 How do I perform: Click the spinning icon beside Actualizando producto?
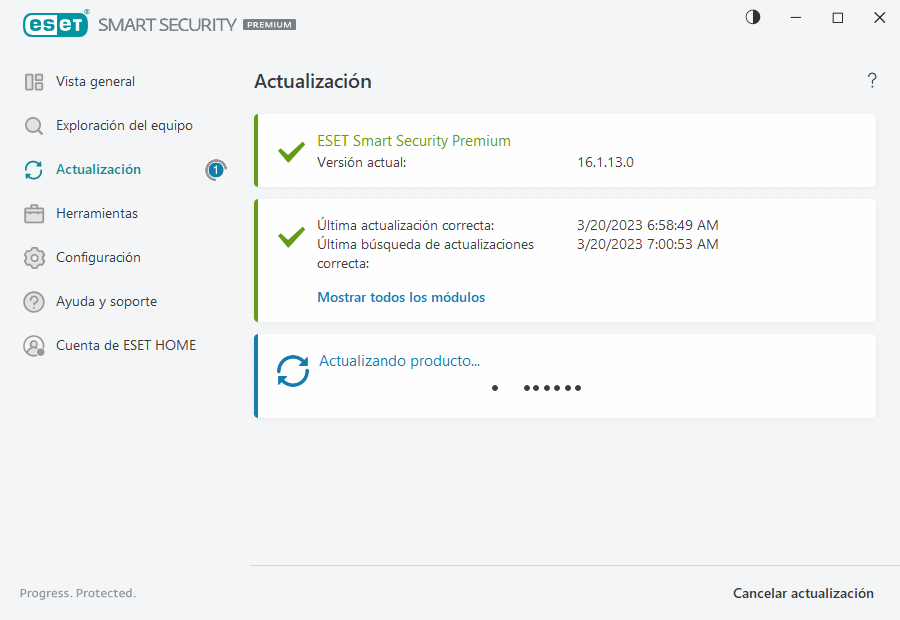tap(292, 370)
